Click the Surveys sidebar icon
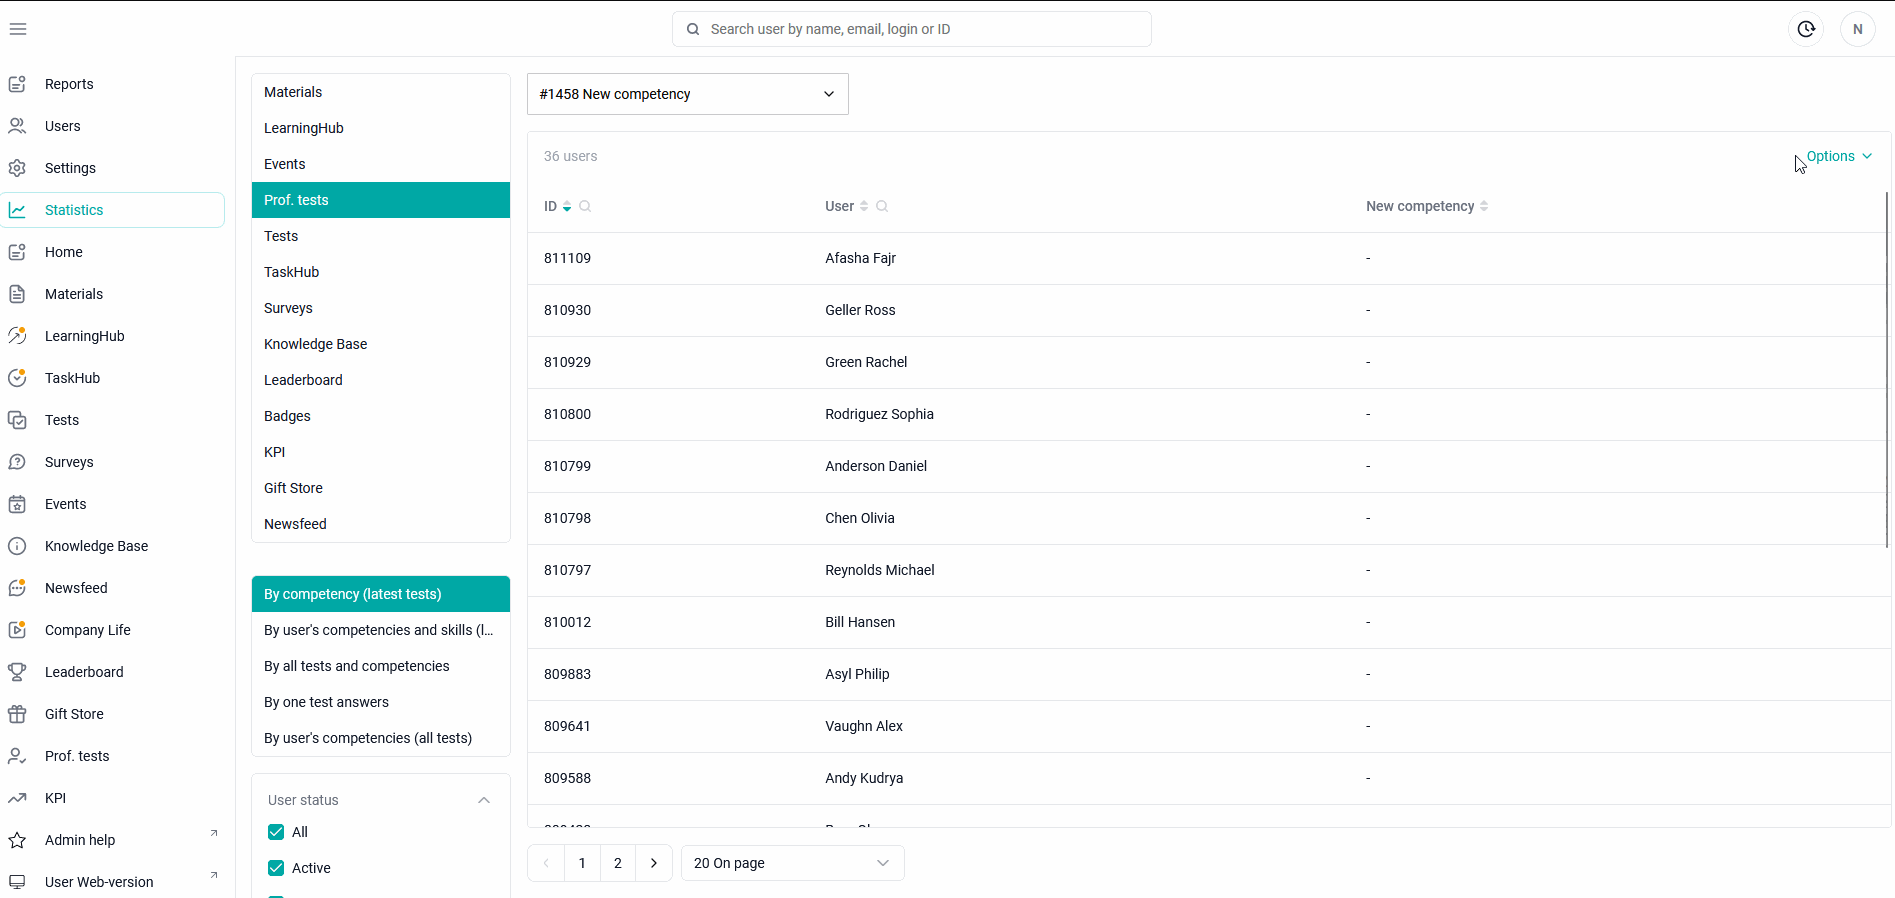 point(17,462)
